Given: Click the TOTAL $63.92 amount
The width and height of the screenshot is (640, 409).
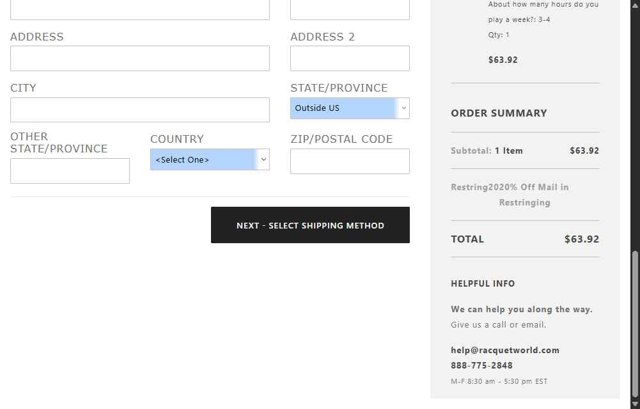Looking at the screenshot, I should pos(582,239).
